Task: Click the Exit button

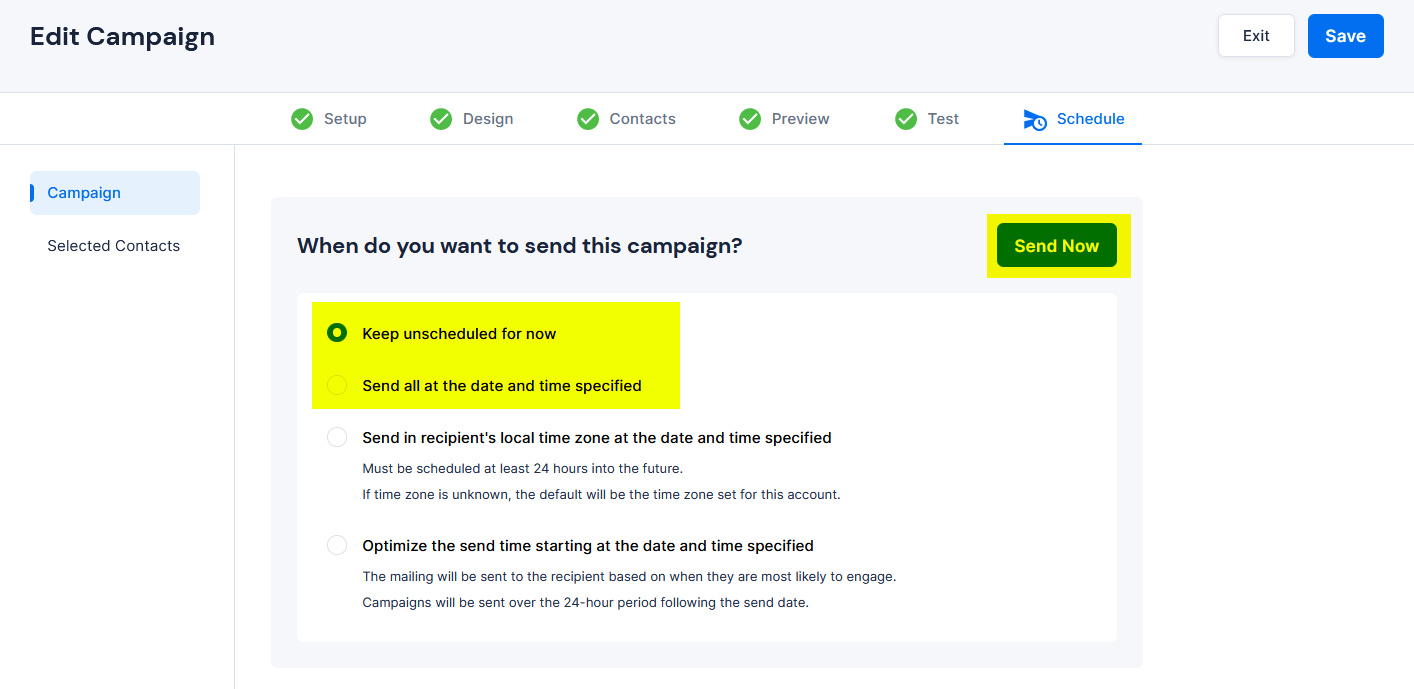Action: [x=1256, y=36]
